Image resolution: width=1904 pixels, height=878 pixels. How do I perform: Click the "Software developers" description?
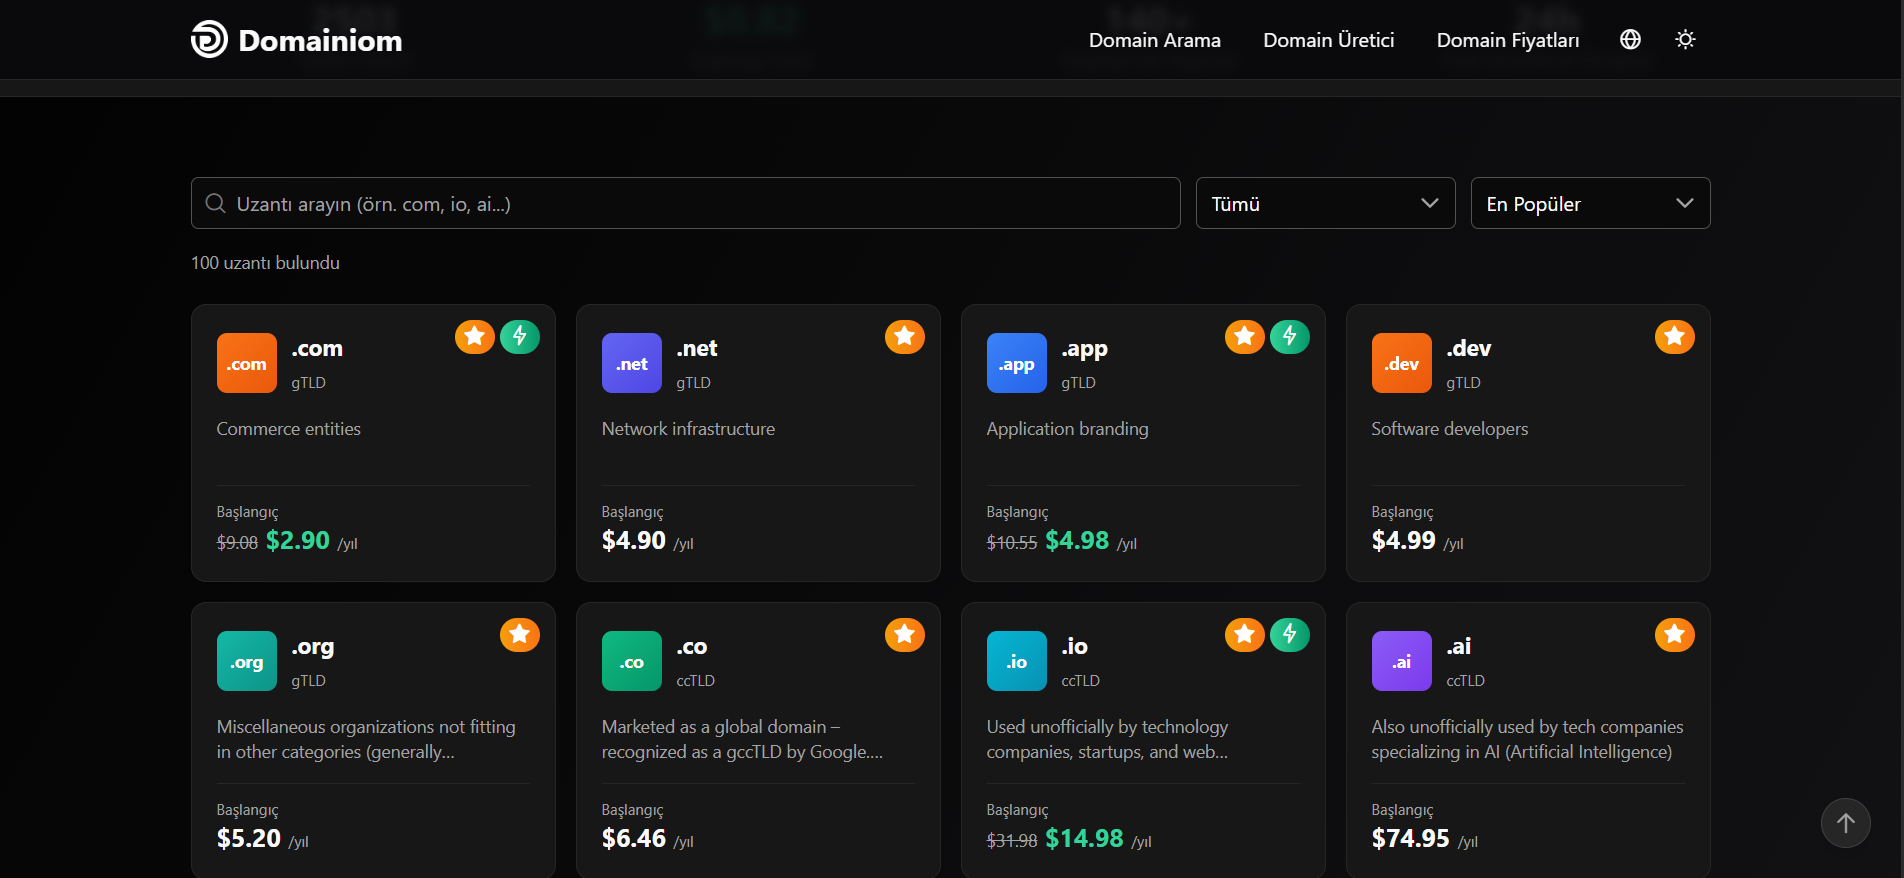click(1450, 430)
